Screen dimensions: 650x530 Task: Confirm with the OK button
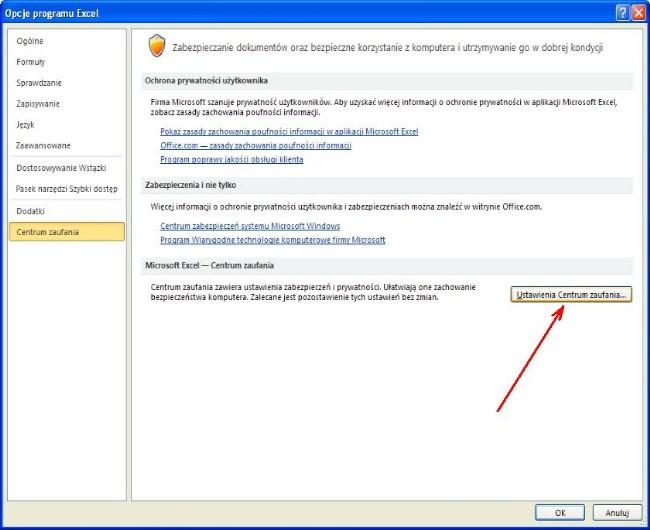tap(560, 513)
